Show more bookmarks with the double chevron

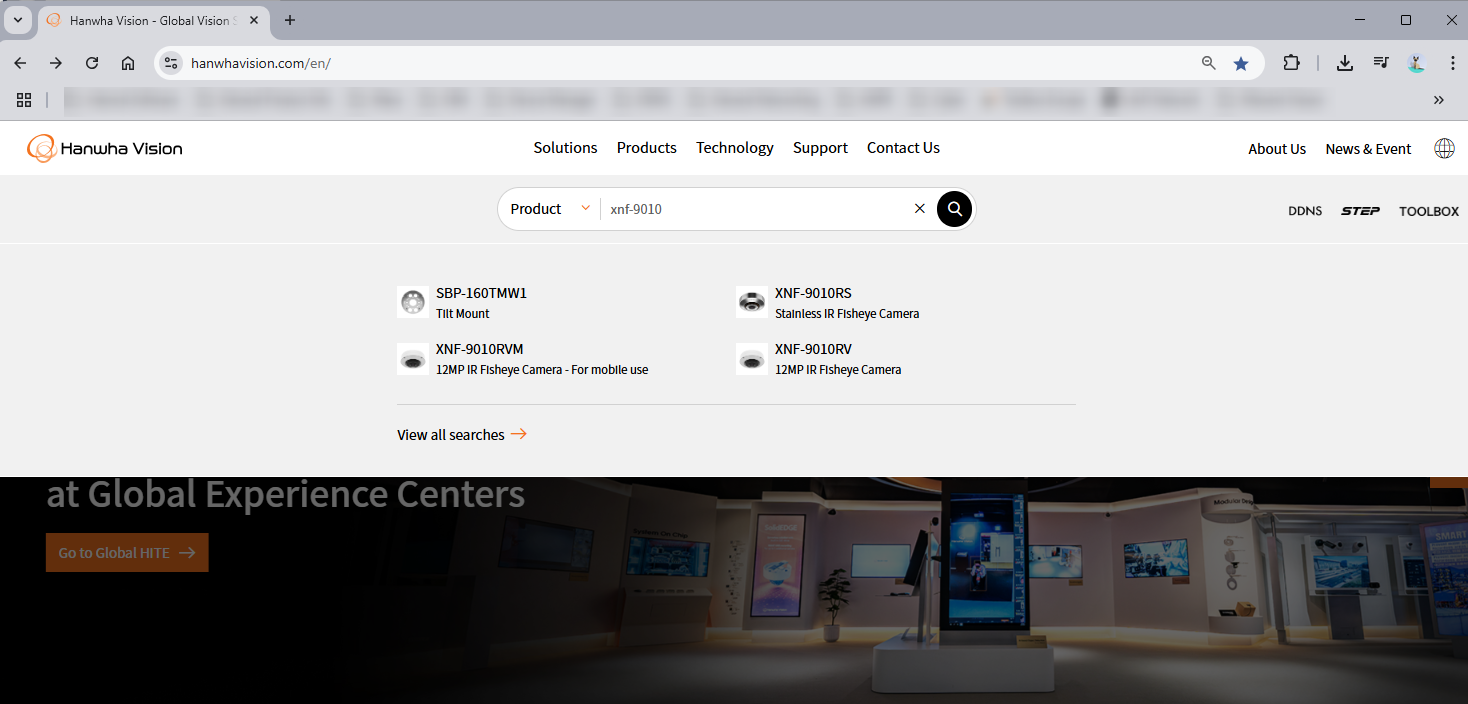point(1438,100)
